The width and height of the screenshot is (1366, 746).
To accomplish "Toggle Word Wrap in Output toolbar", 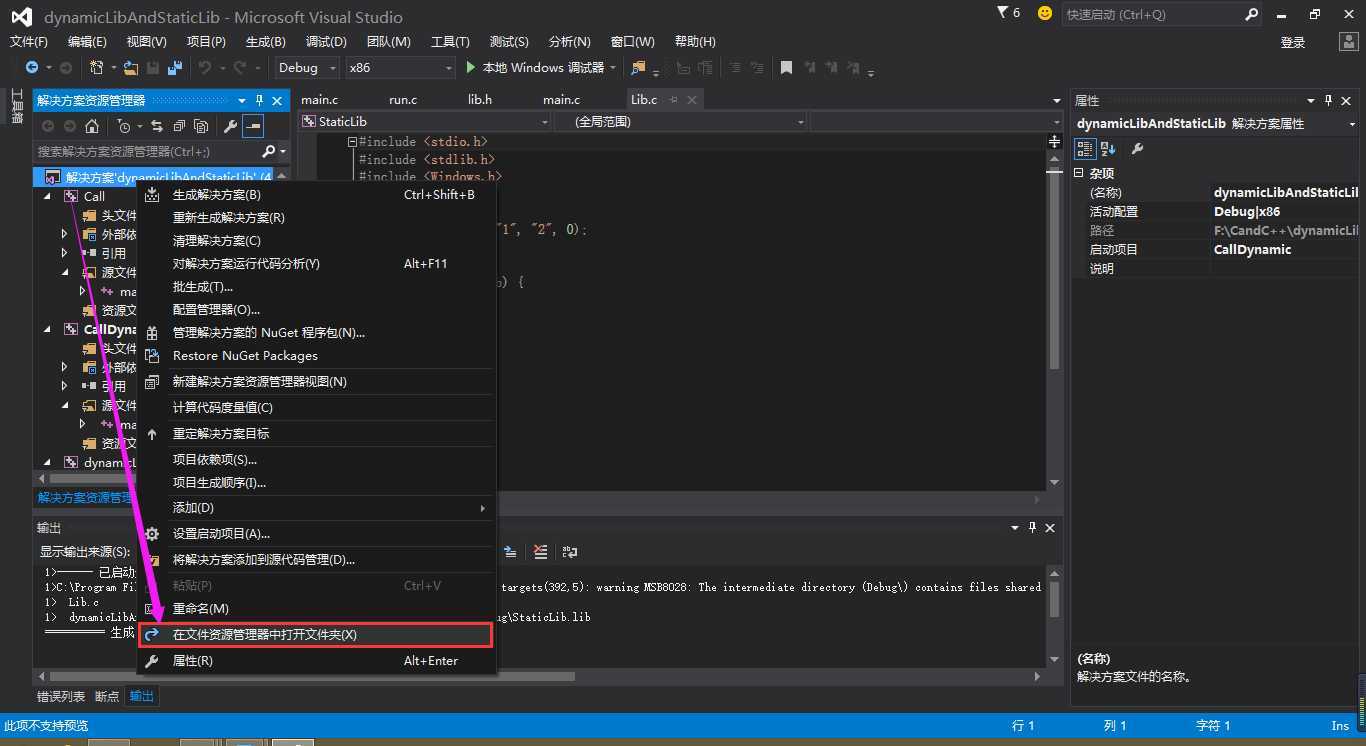I will [570, 551].
